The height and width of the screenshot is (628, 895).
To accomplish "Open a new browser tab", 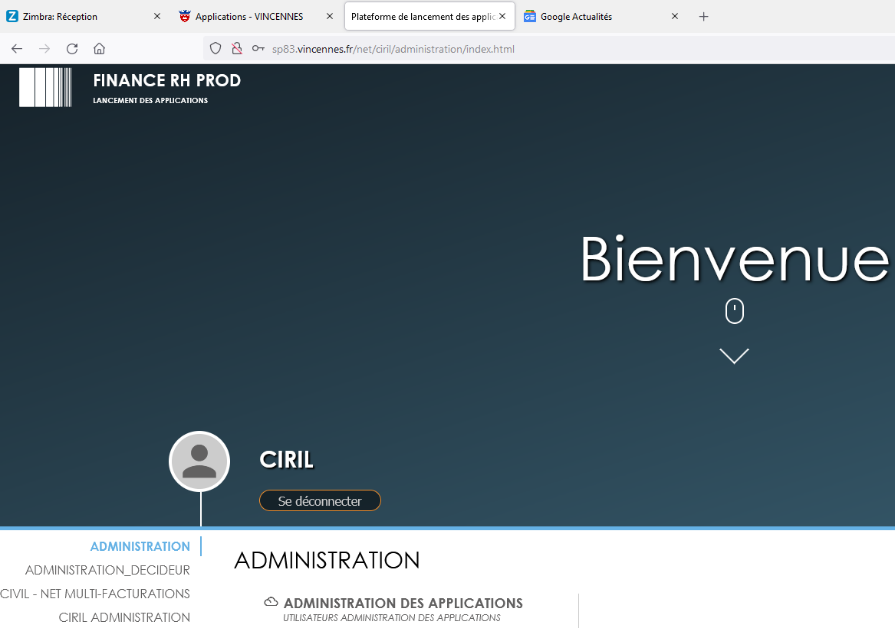I will click(x=703, y=17).
